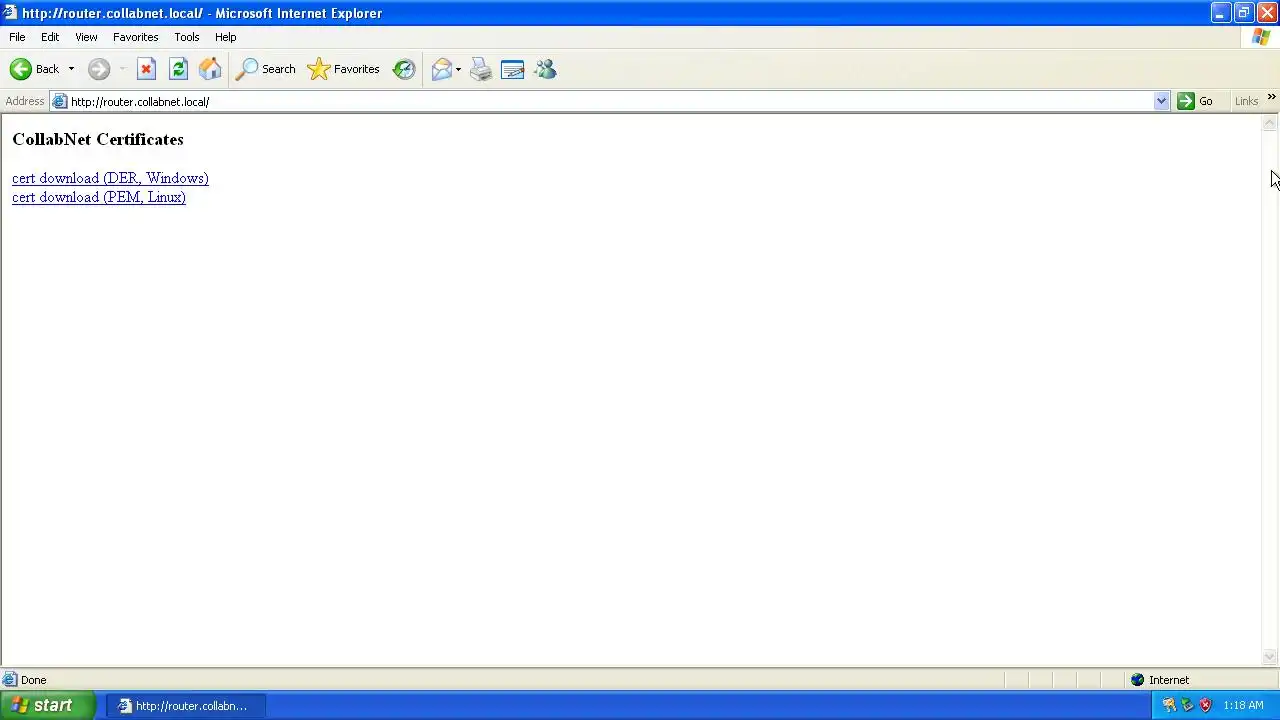The width and height of the screenshot is (1280, 720).
Task: Restore down the Internet Explorer window
Action: [x=1243, y=13]
